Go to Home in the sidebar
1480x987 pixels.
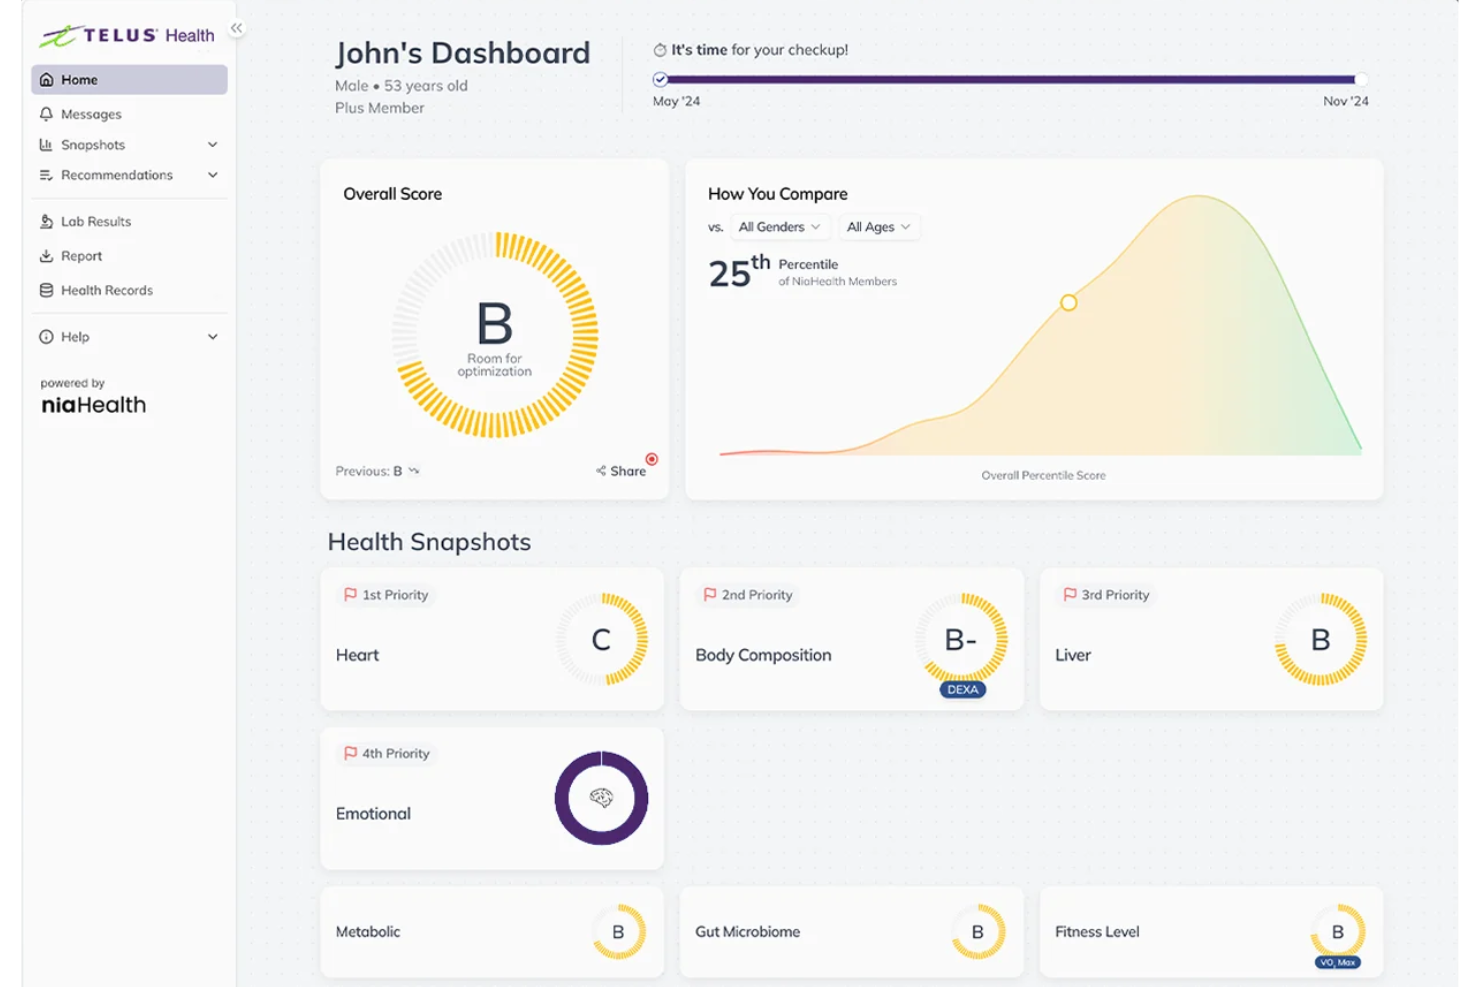[129, 80]
